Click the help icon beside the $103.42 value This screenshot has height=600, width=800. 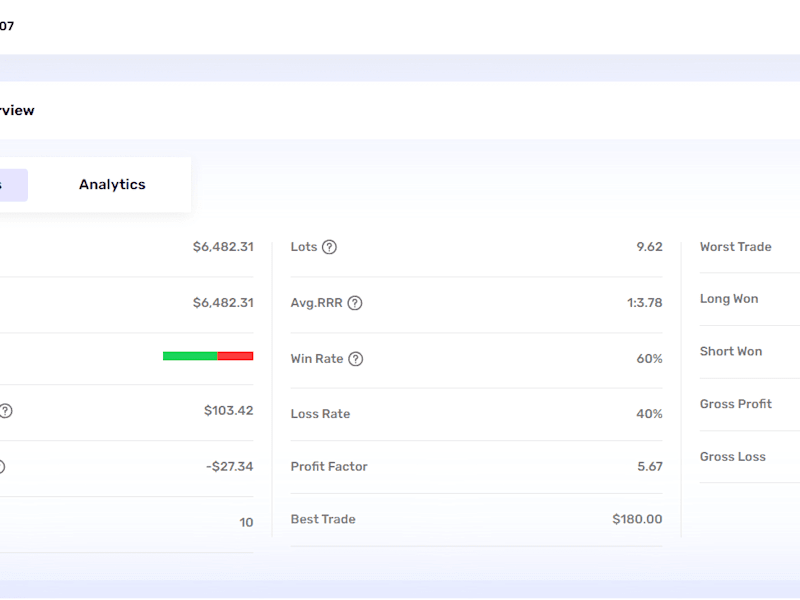[5, 411]
